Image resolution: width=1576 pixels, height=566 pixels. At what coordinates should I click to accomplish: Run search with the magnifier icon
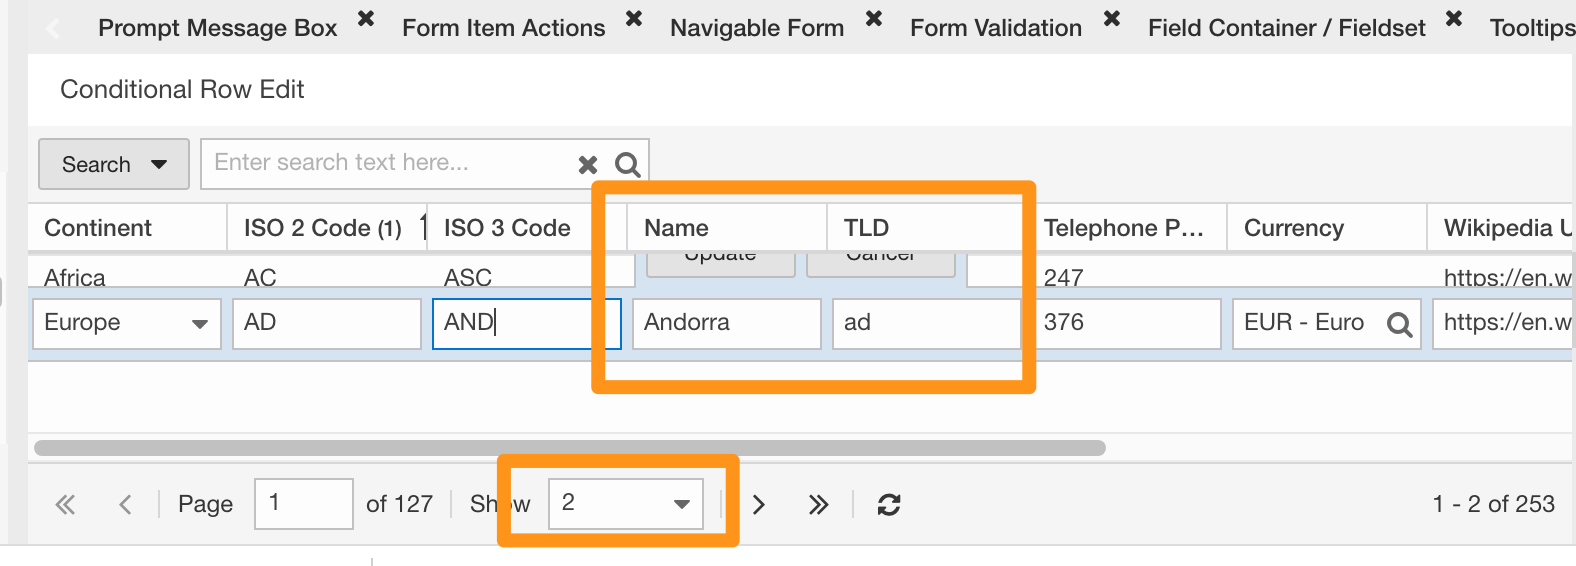pos(627,165)
